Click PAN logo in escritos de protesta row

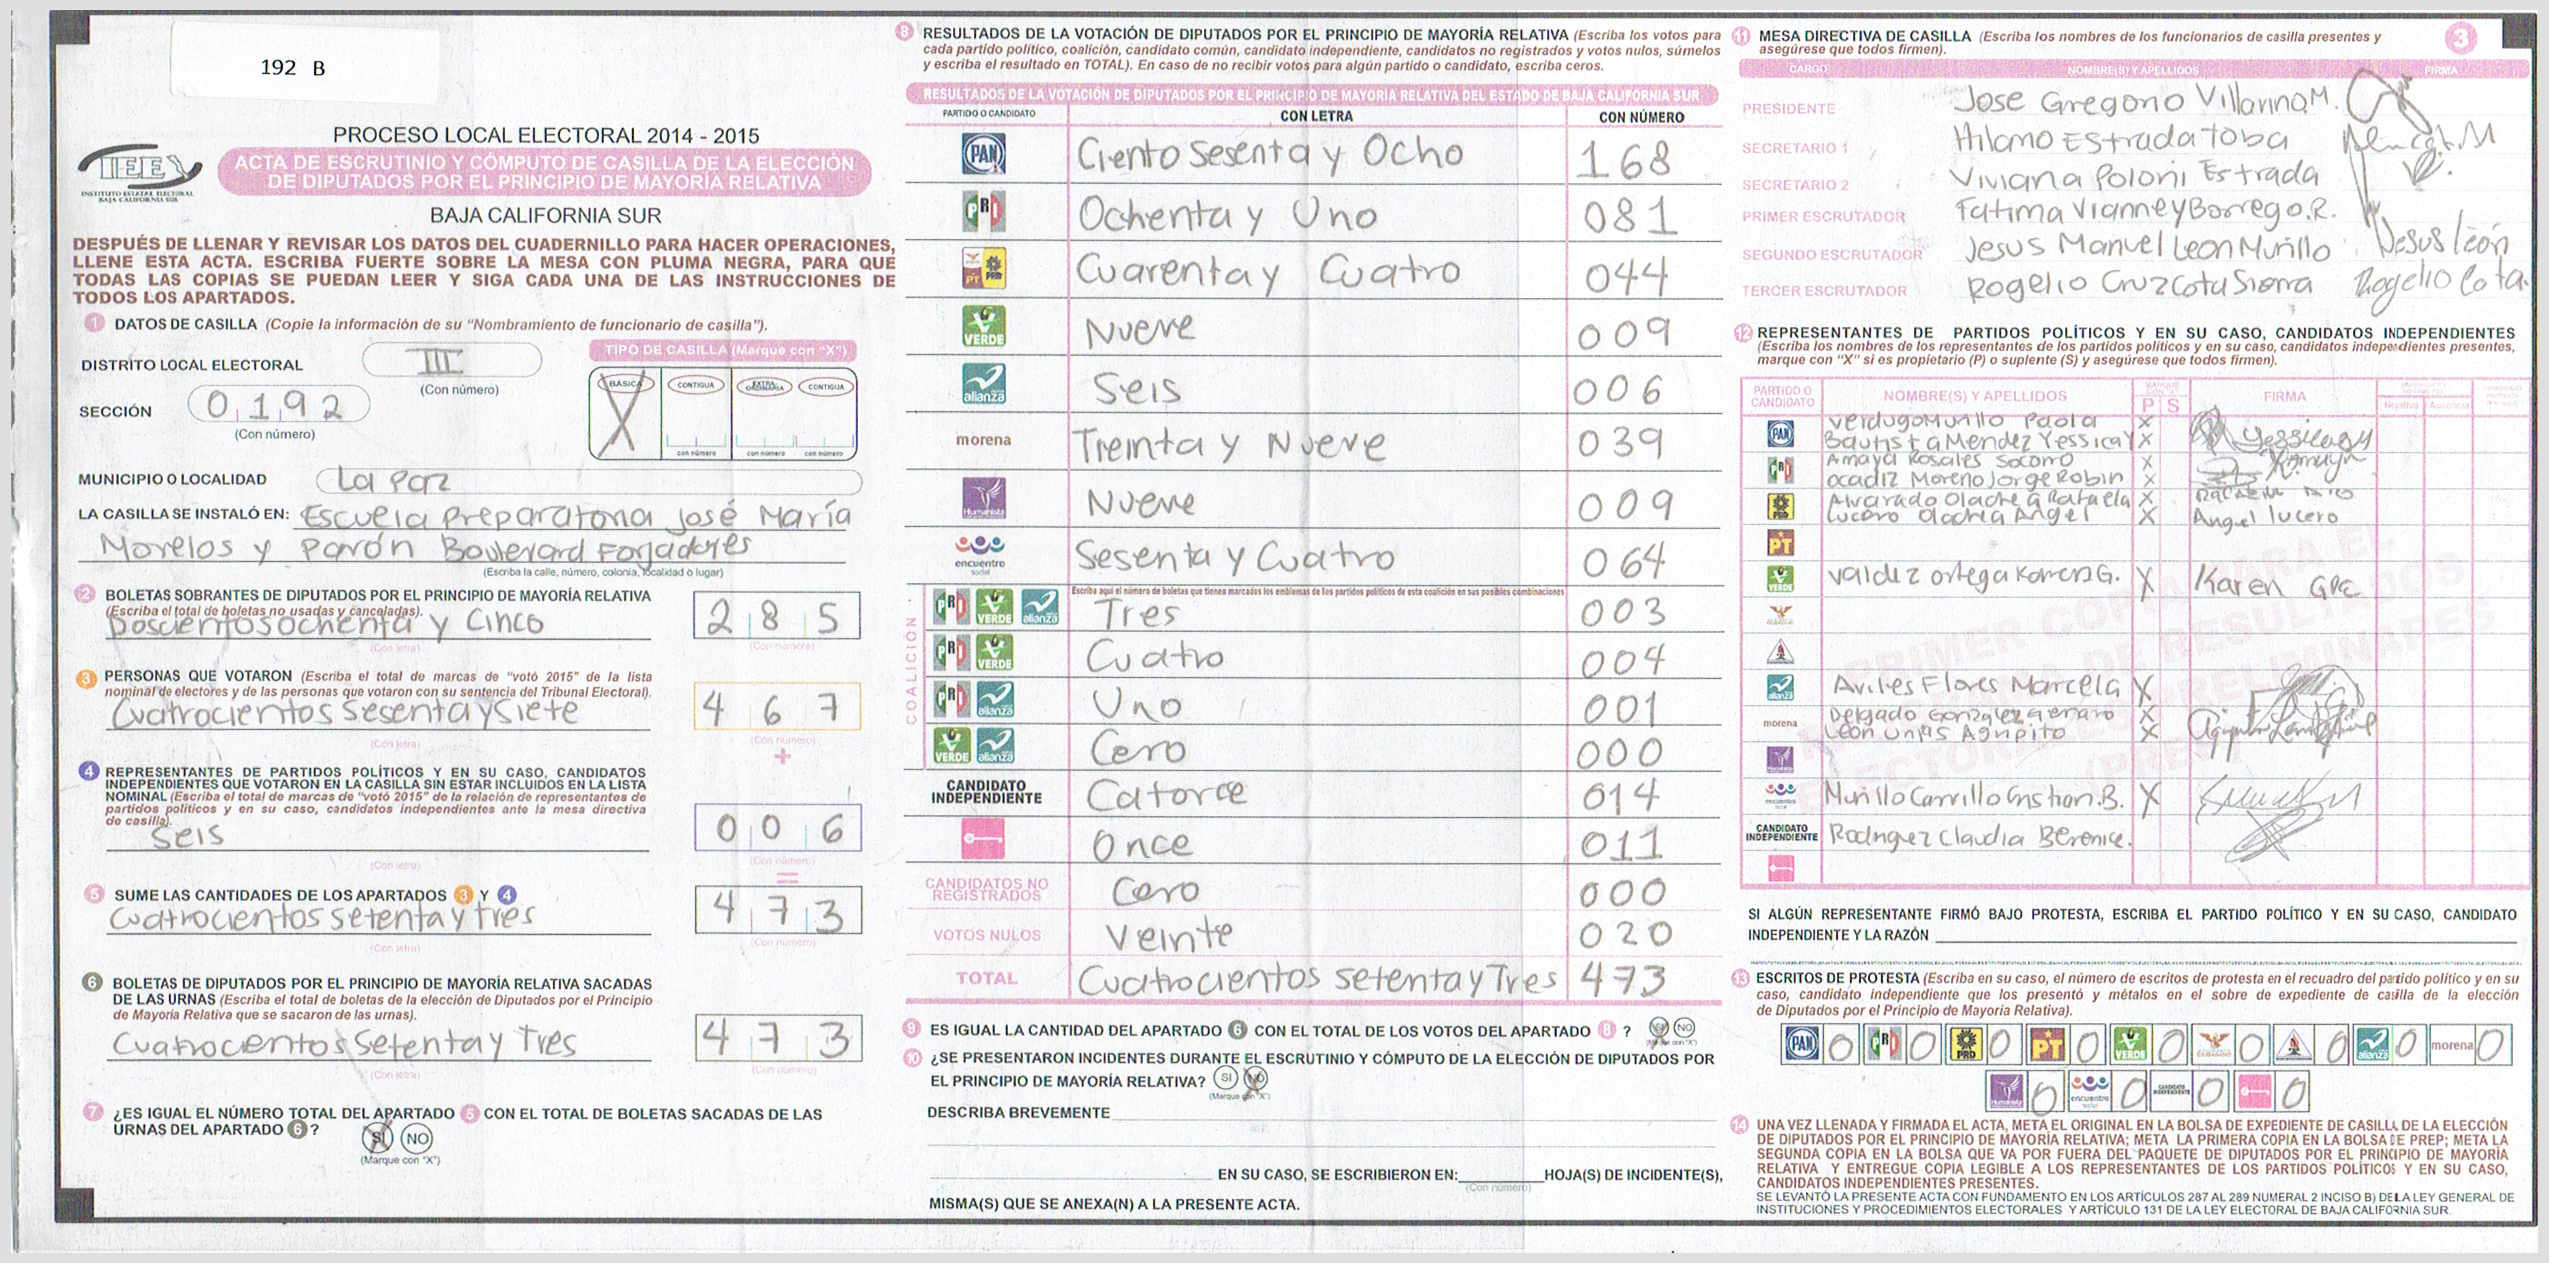pos(1801,1045)
